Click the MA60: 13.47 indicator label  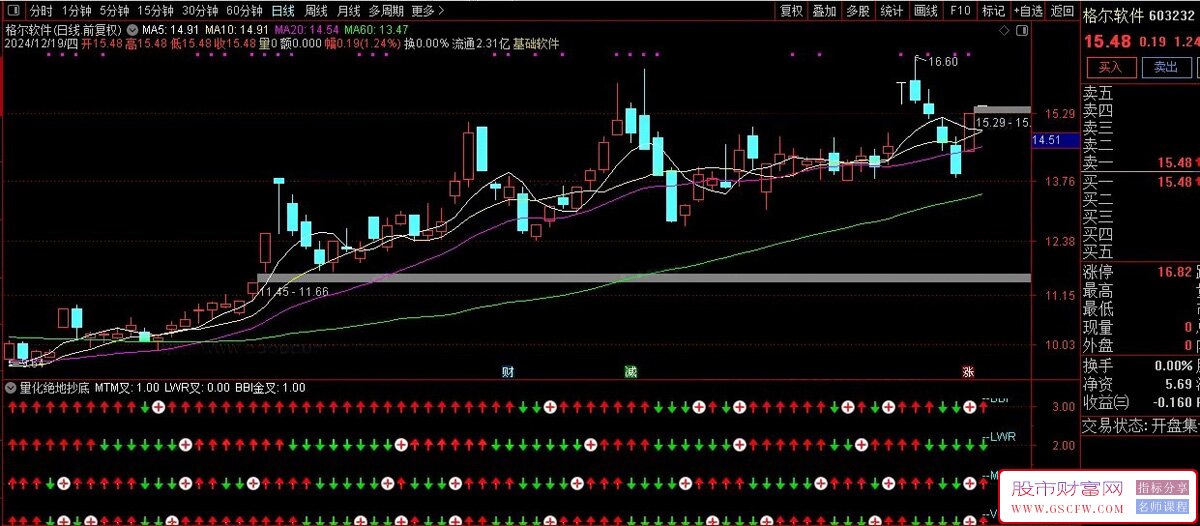click(376, 30)
